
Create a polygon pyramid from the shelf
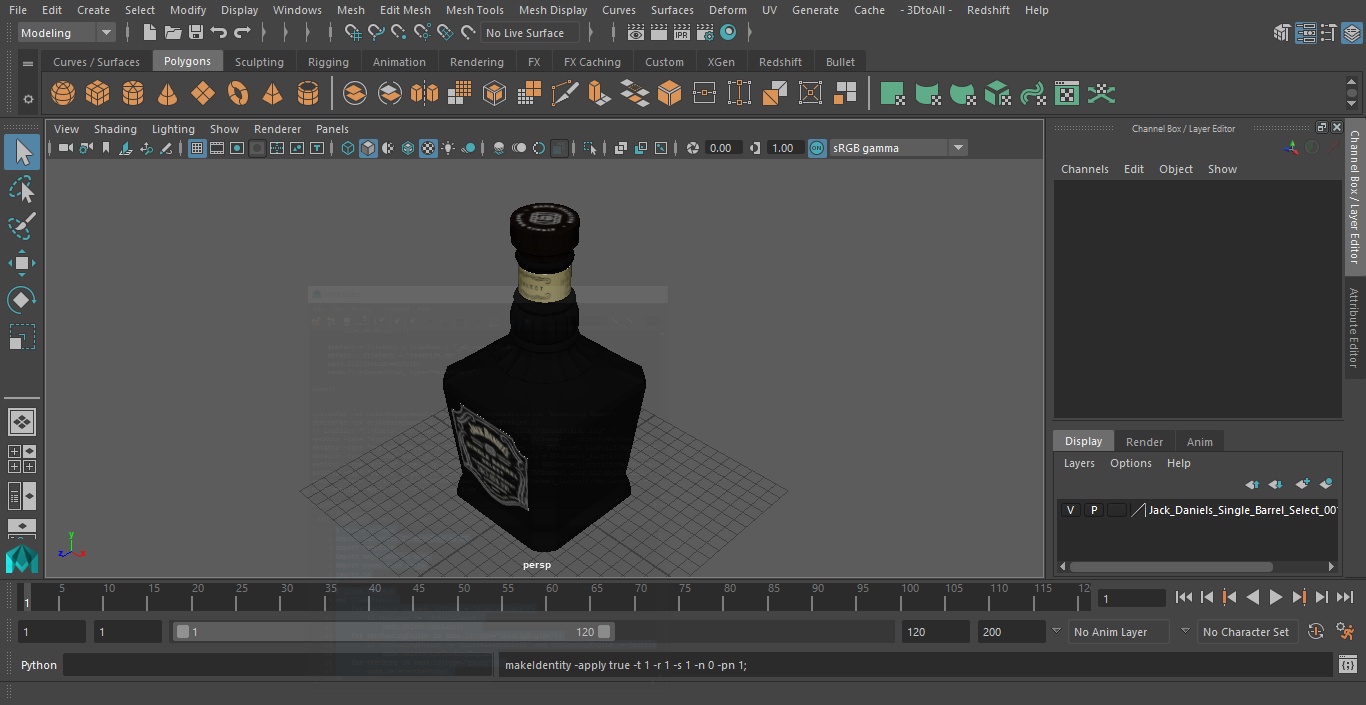(272, 94)
